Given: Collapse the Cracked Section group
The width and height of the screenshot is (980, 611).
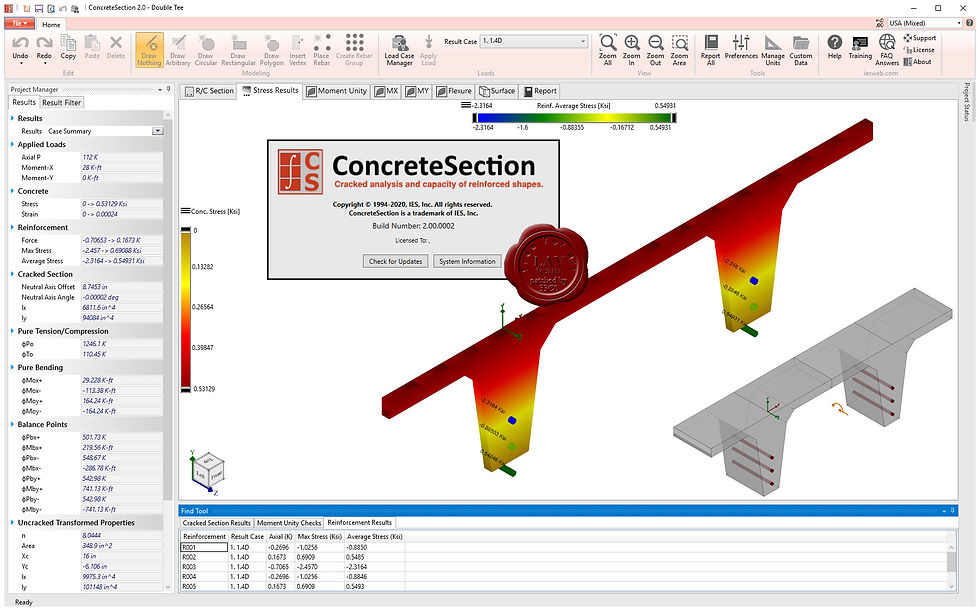Looking at the screenshot, I should point(12,274).
